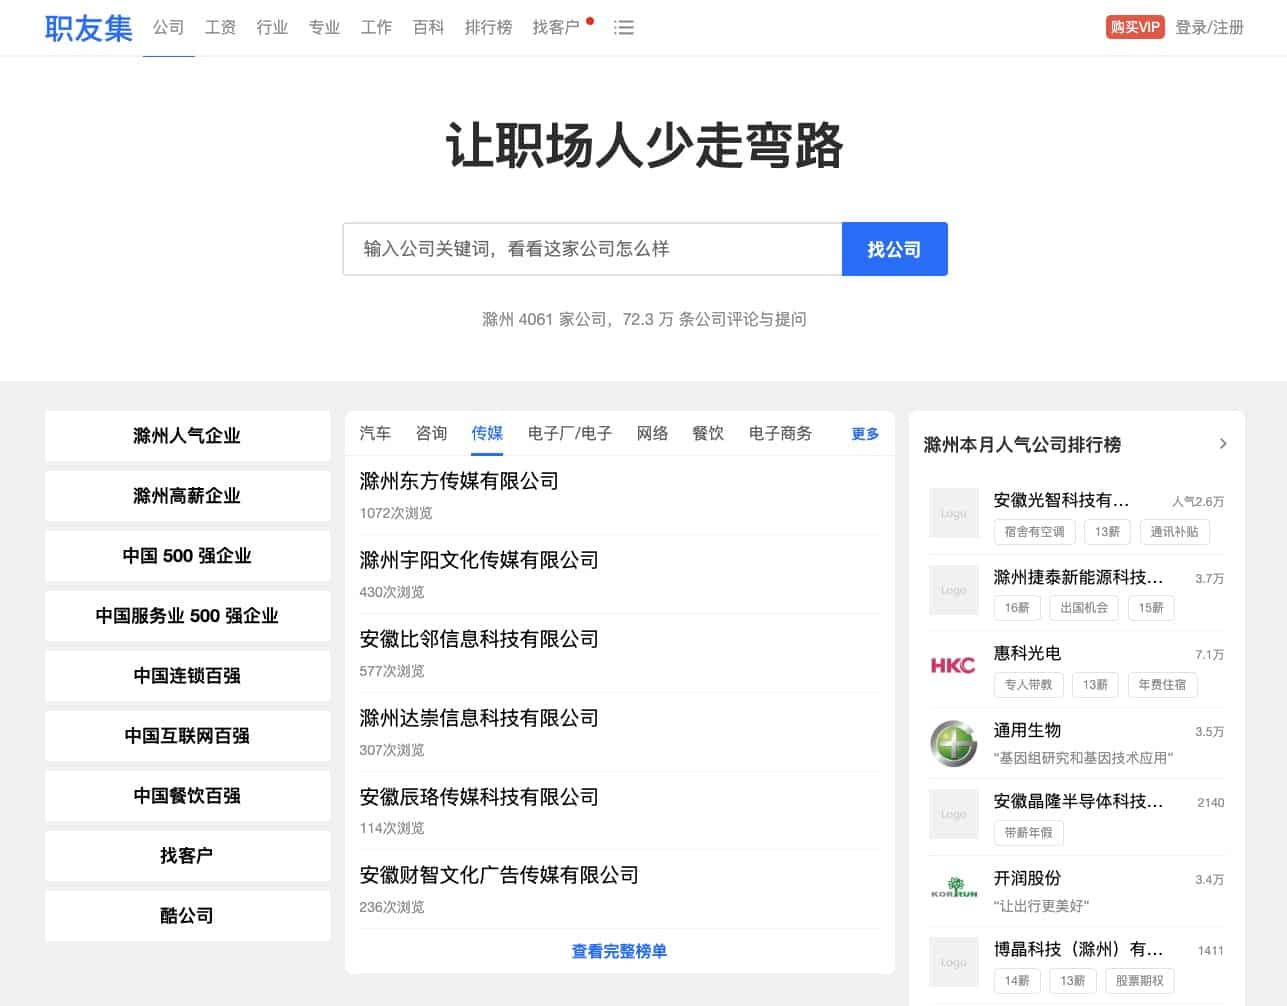Click the HKC 惠科光电 company logo
Viewport: 1287px width, 1006px height.
click(x=953, y=666)
